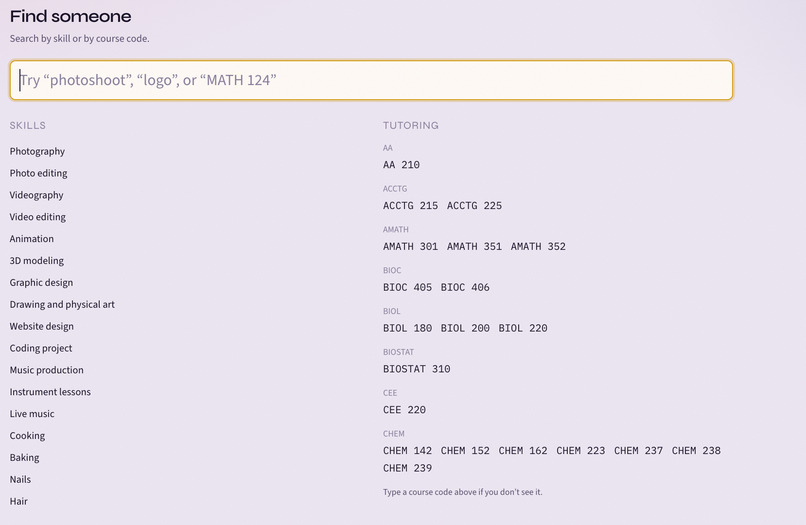The image size is (806, 525).
Task: Open the Coding project skill
Action: click(41, 348)
